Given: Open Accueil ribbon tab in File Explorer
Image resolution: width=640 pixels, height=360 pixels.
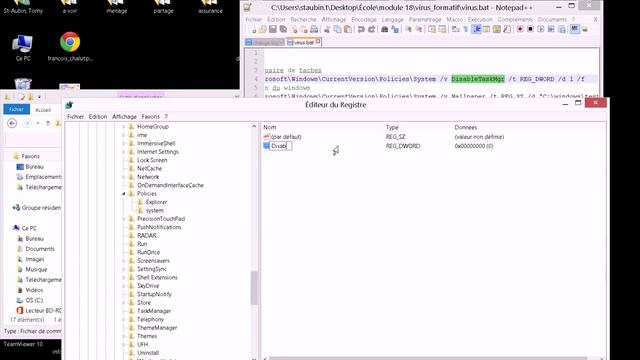Looking at the screenshot, I should pos(43,110).
